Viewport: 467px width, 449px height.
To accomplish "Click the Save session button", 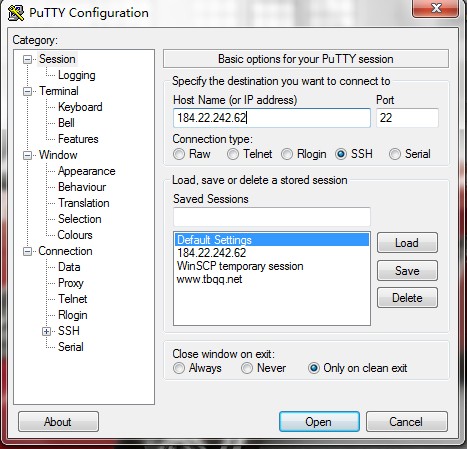I will click(407, 270).
